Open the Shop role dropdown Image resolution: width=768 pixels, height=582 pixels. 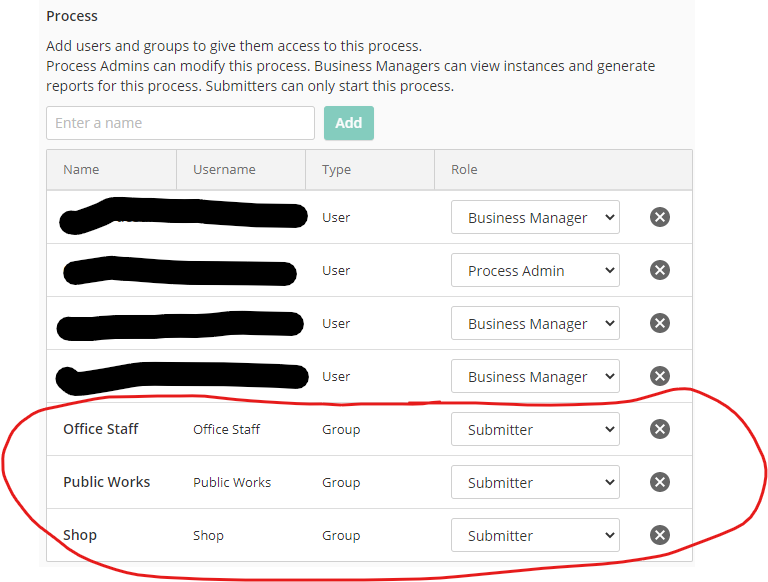point(535,535)
